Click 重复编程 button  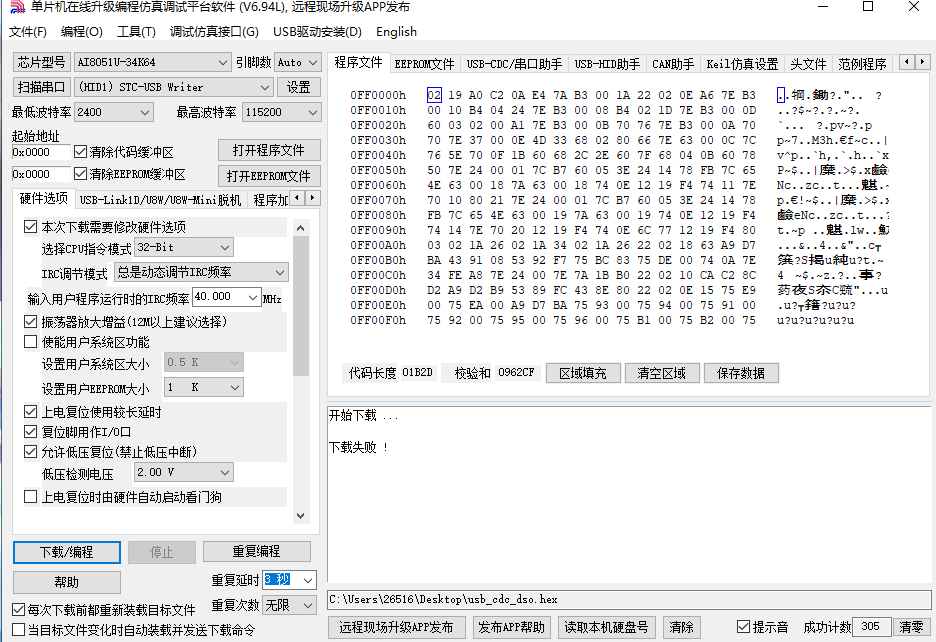coord(257,551)
